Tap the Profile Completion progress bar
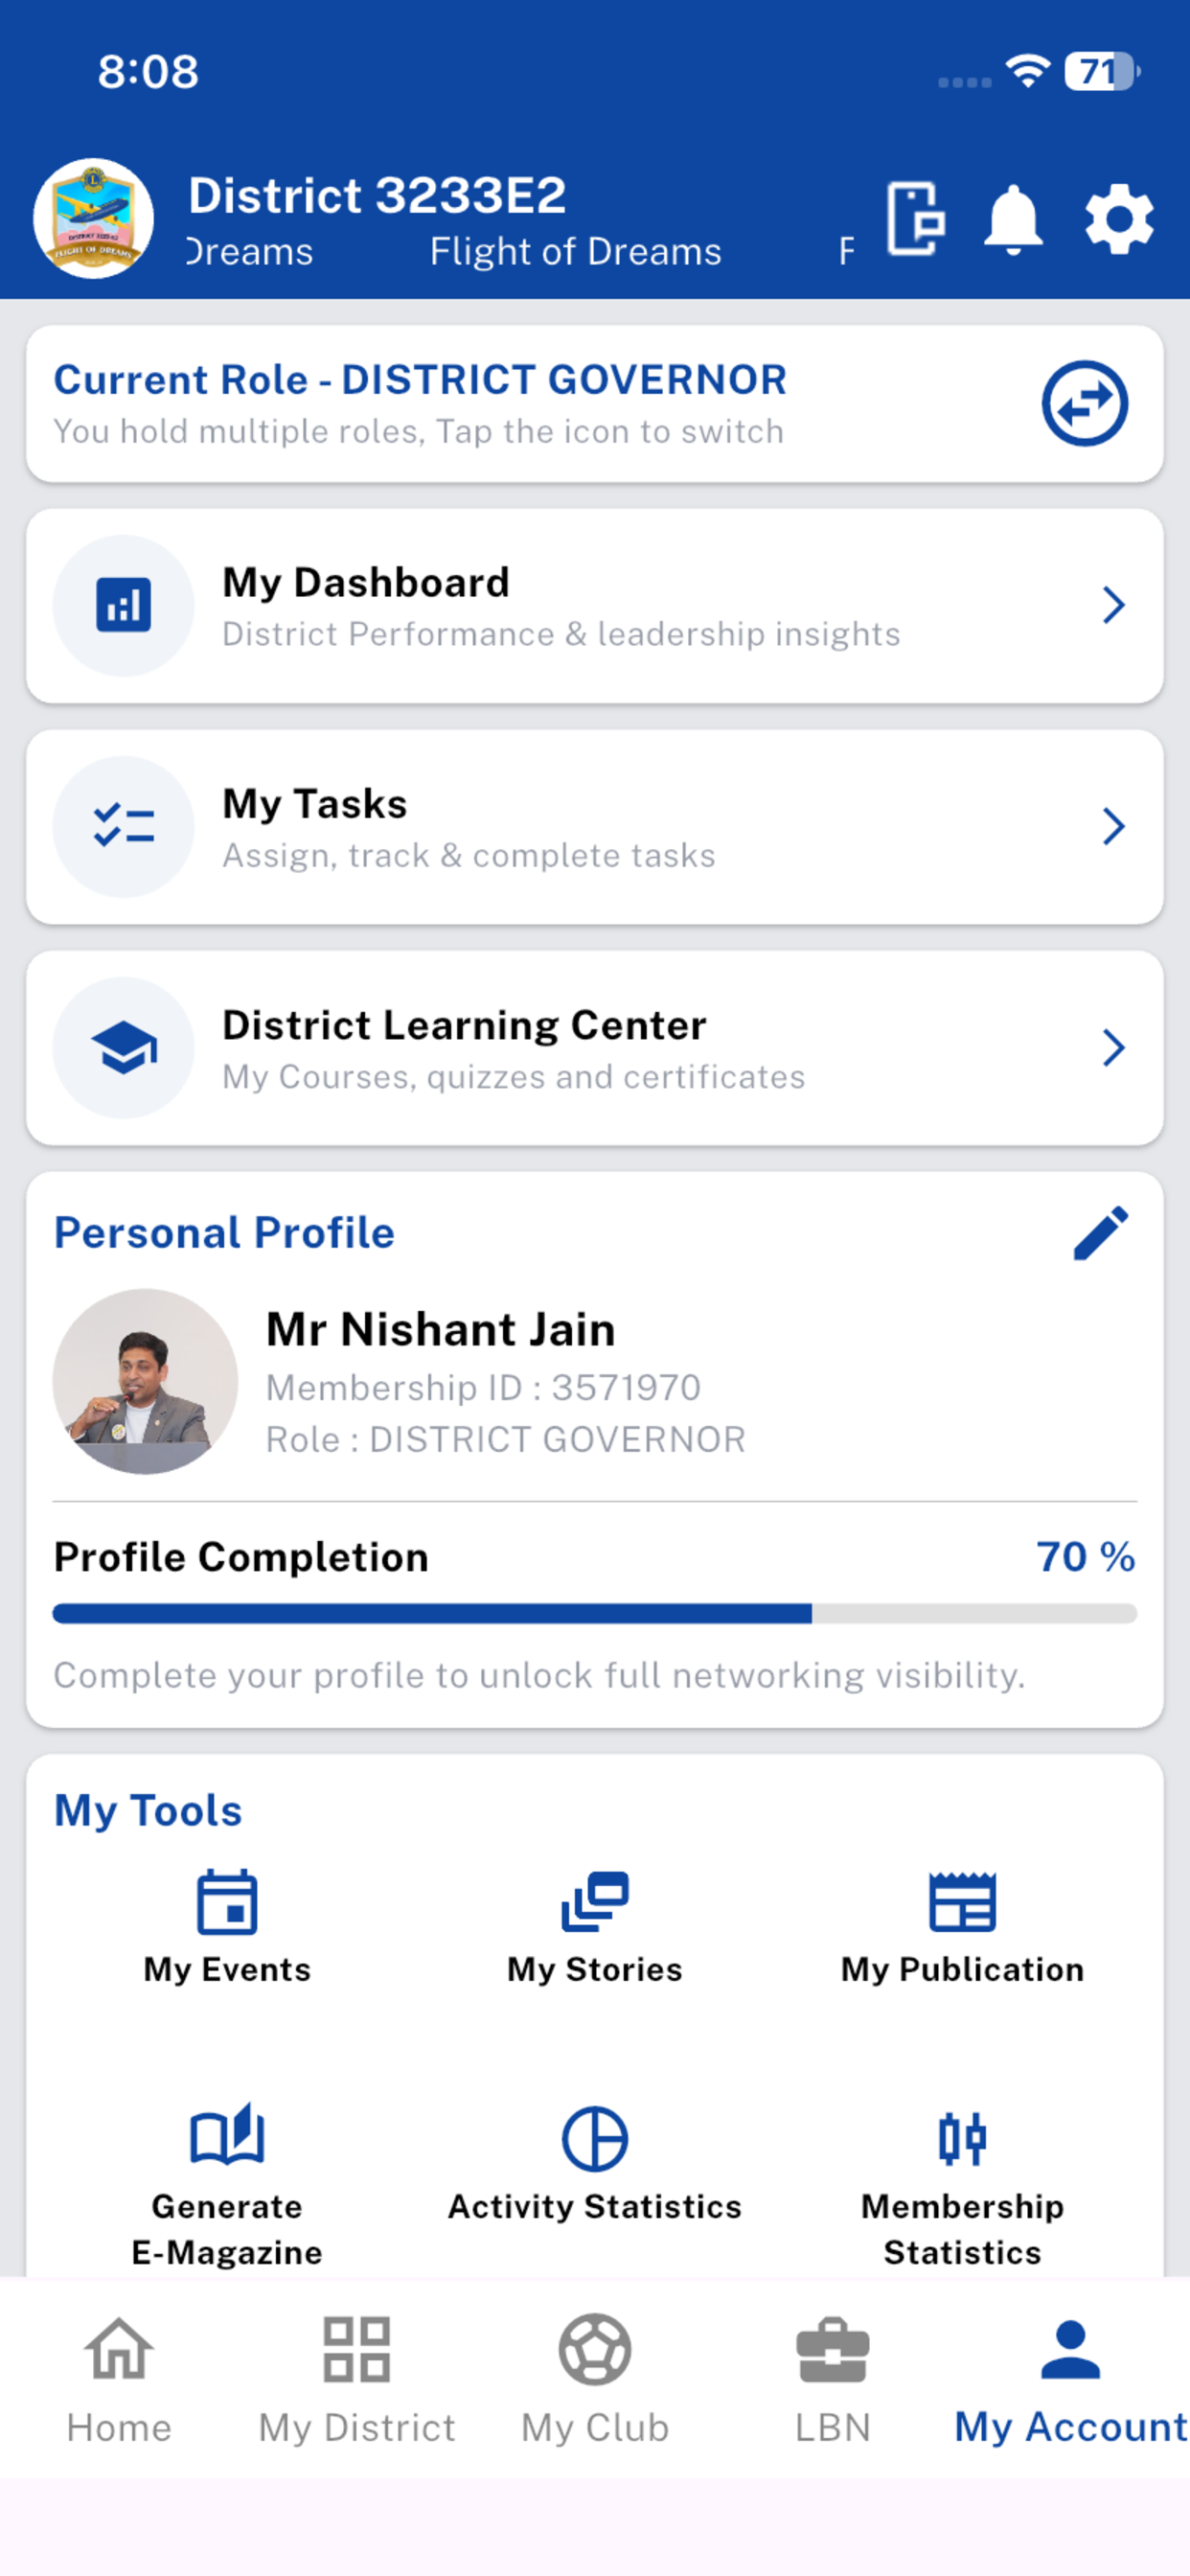This screenshot has width=1190, height=2576. click(594, 1613)
